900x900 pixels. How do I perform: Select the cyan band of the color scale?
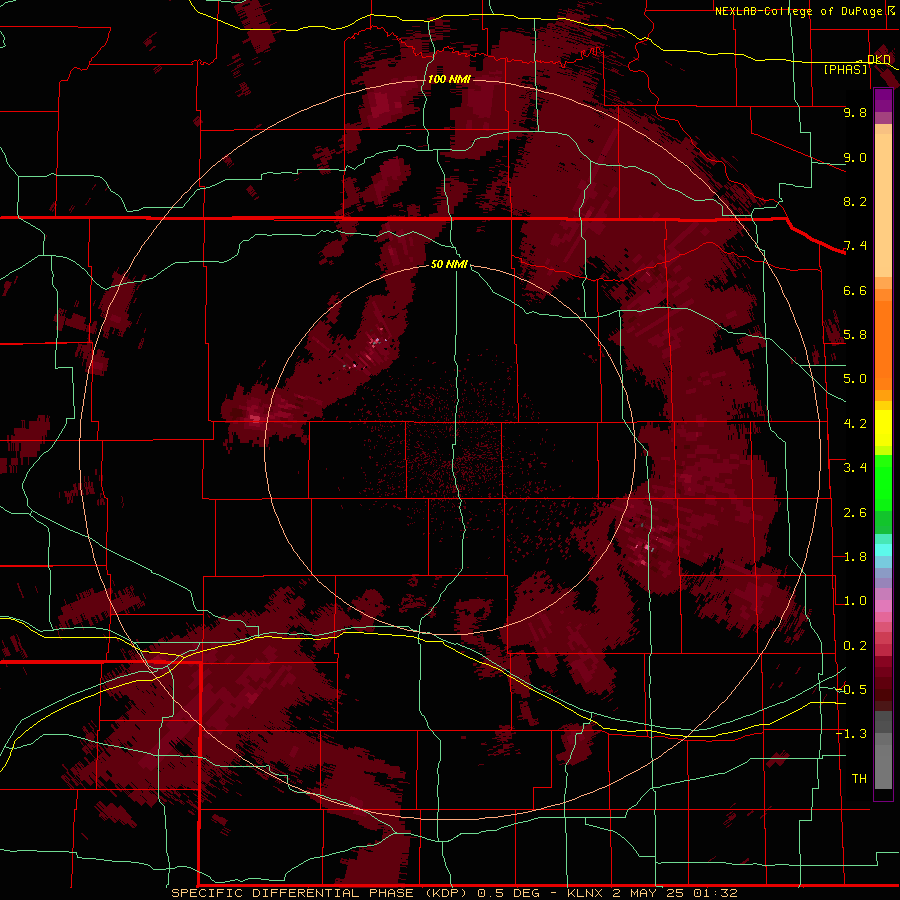click(x=883, y=550)
